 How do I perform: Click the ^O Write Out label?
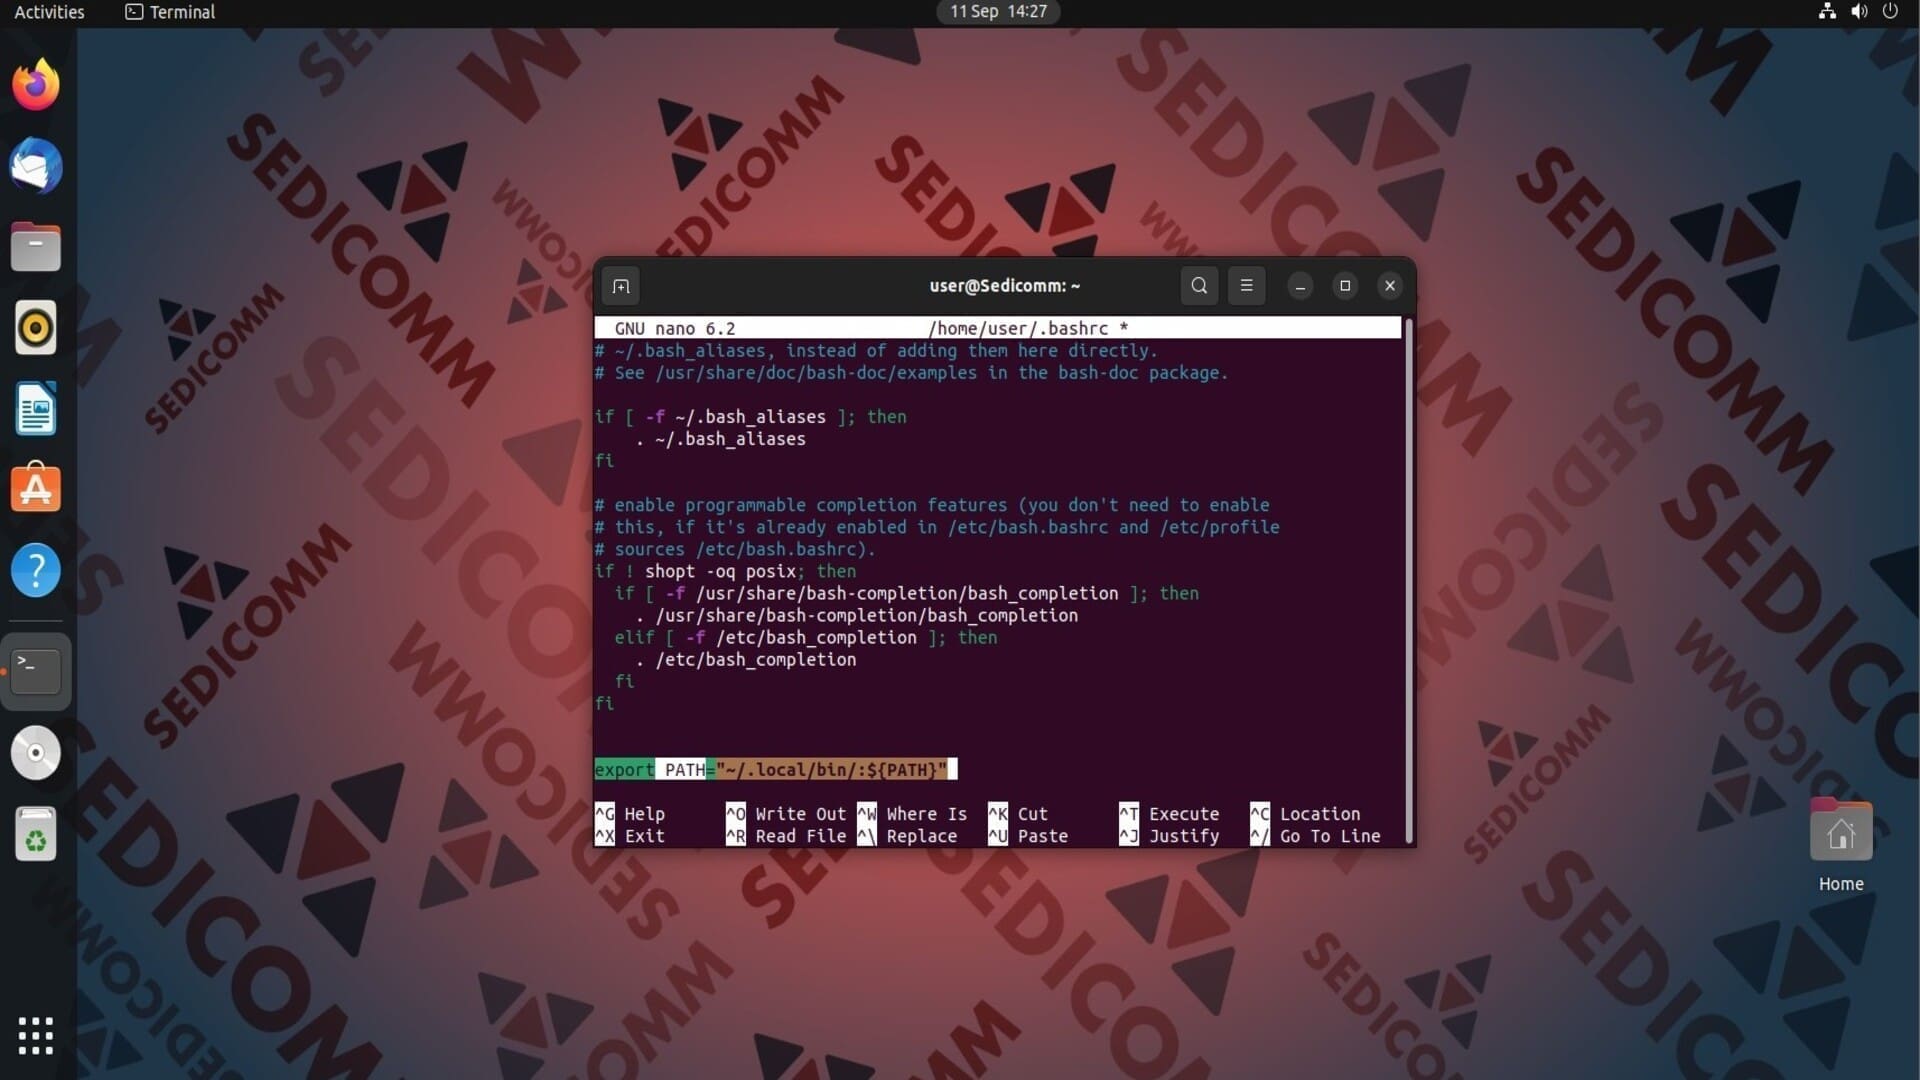(786, 814)
